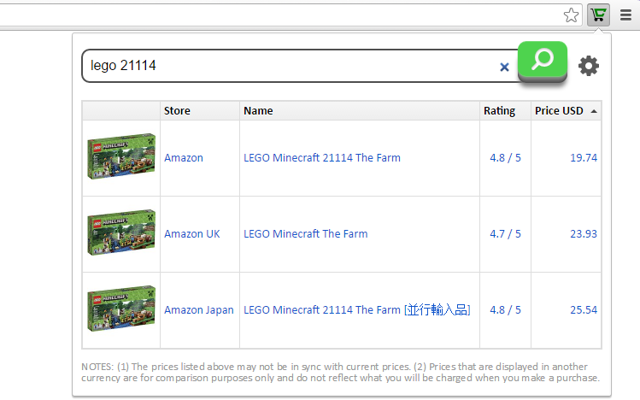Click the green search magnifier button
This screenshot has height=400, width=640.
coord(542,60)
